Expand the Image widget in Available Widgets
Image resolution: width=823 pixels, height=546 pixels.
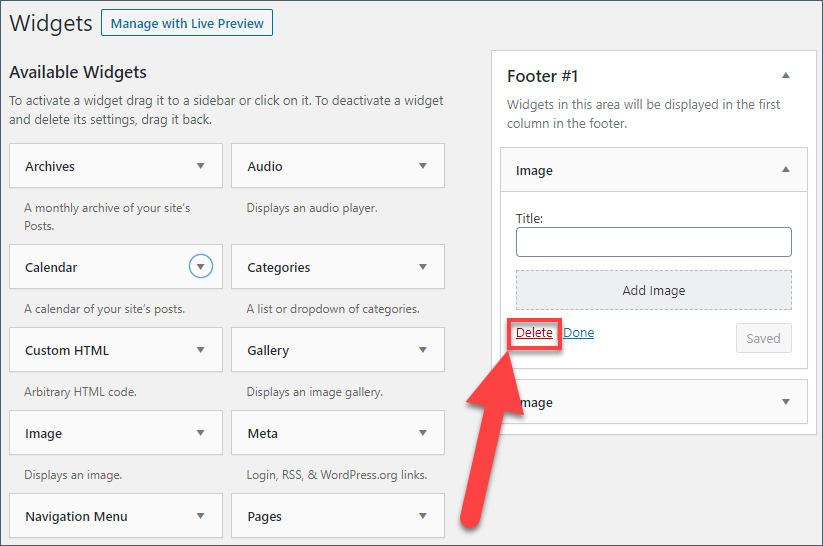[201, 433]
